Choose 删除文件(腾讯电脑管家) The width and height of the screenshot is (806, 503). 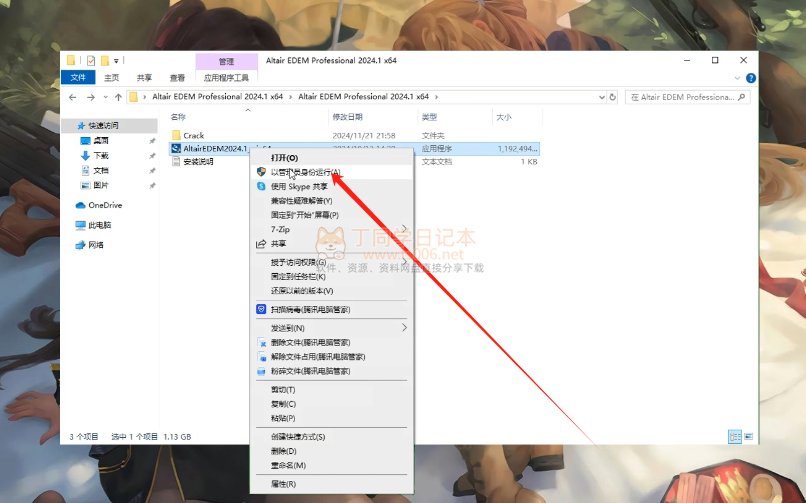[x=332, y=342]
